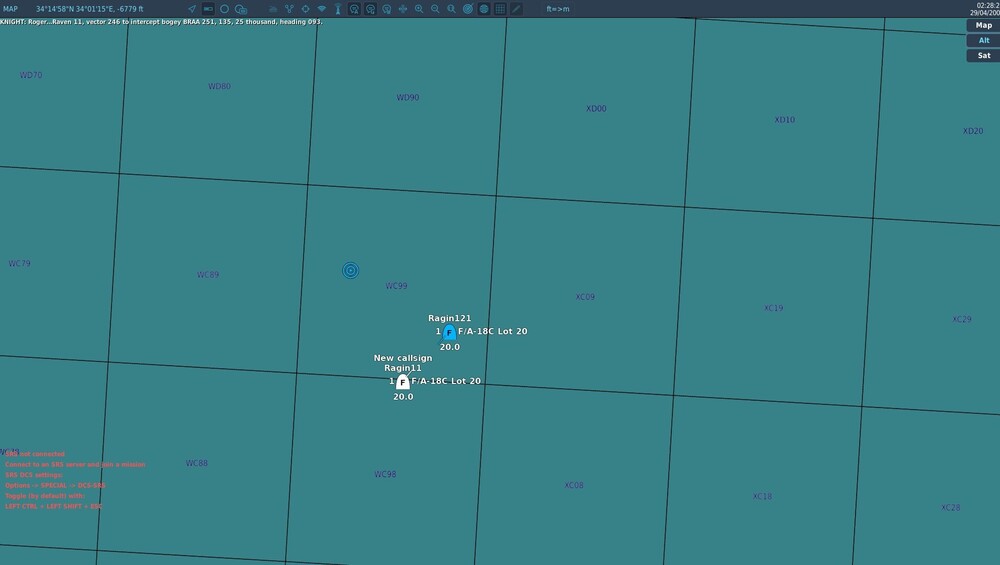Select the white Ragin11 aircraft marker
Screen dimensions: 1000x565
[x=402, y=382]
